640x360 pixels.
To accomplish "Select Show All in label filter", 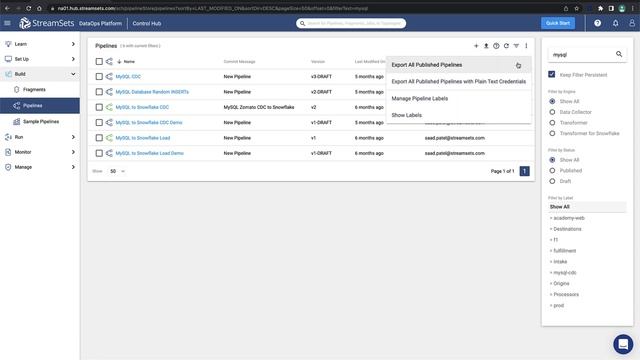I will tap(587, 207).
